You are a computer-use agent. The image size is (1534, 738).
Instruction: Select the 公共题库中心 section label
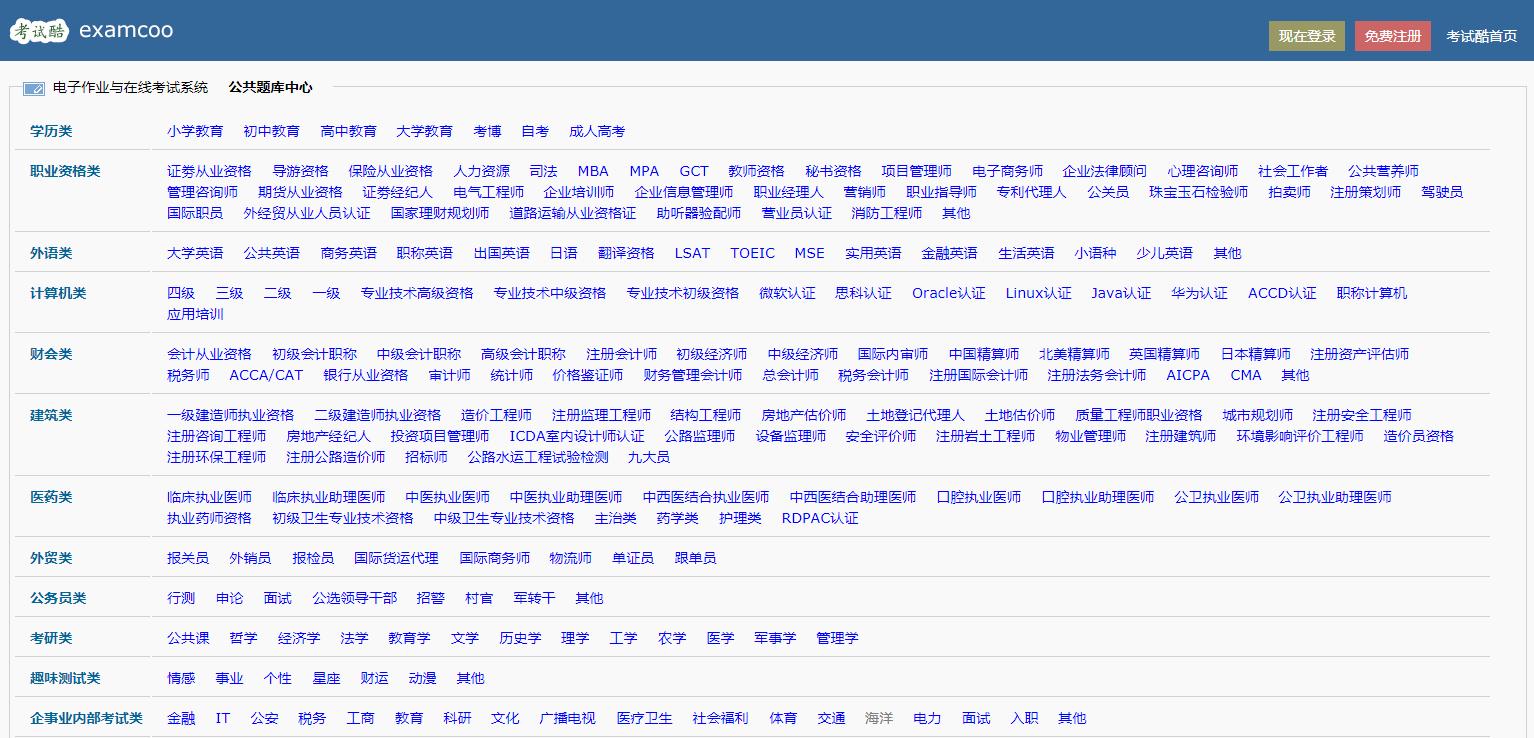tap(269, 87)
